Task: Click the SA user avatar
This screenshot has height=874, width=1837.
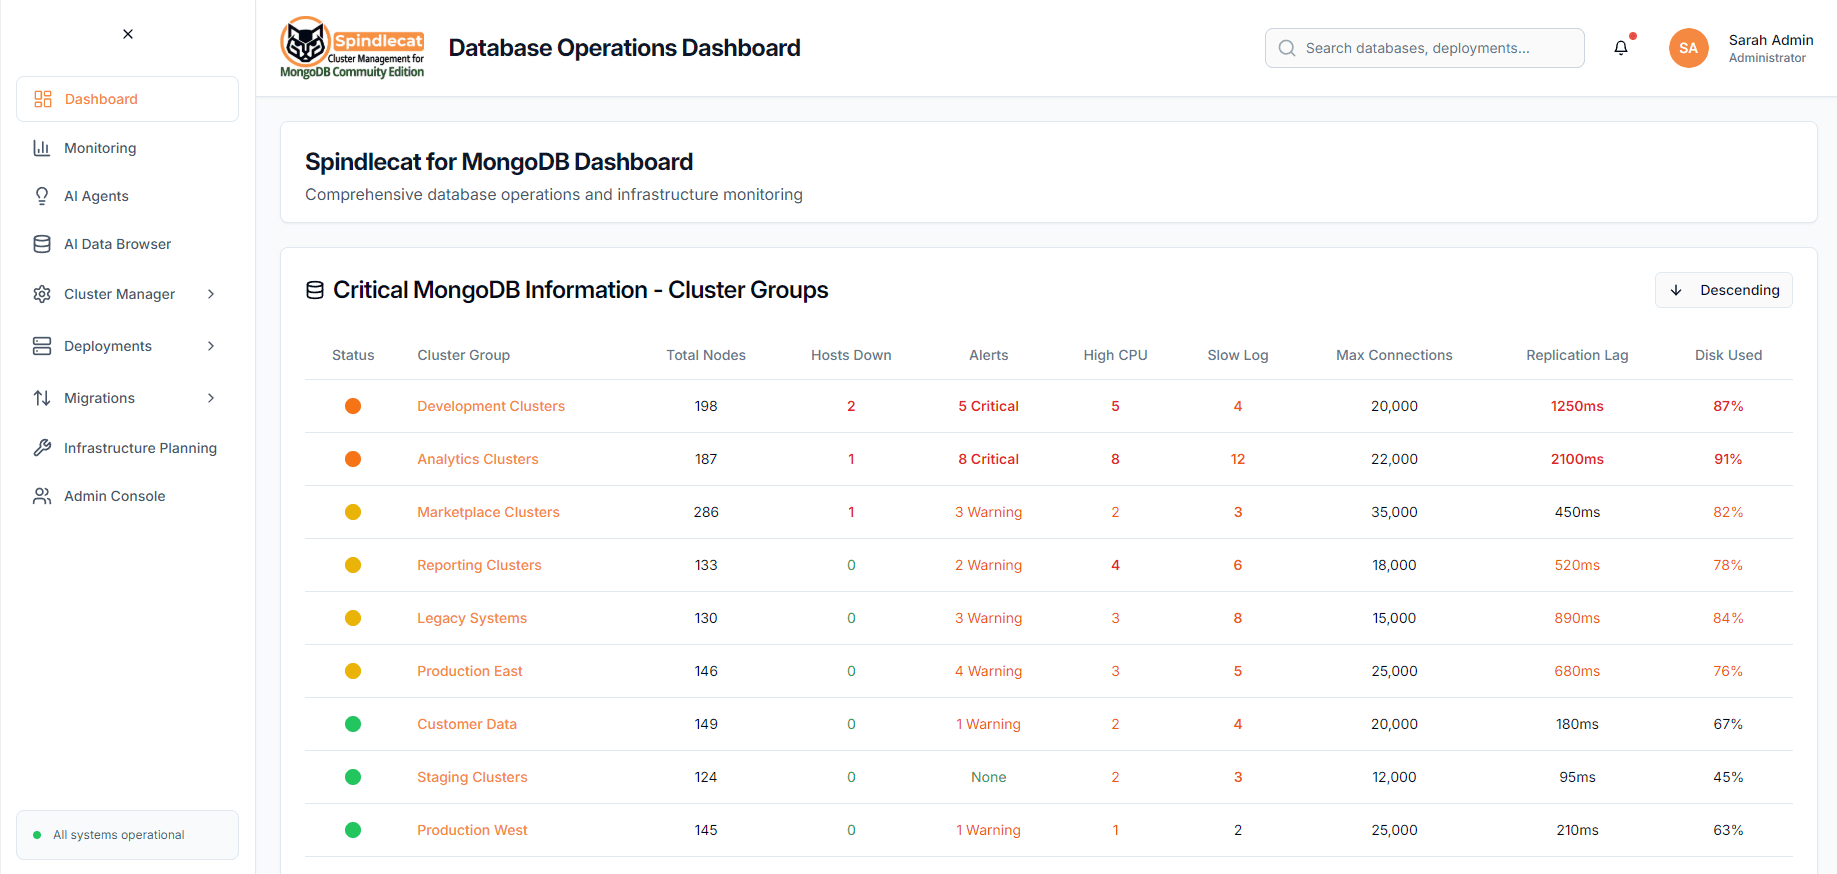Action: point(1689,48)
